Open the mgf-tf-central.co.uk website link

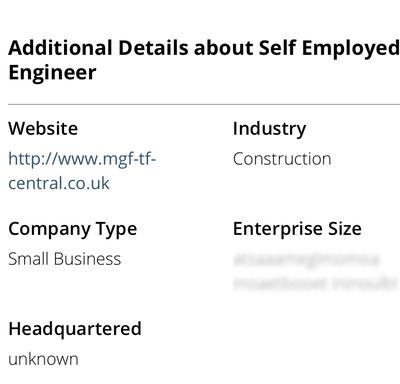click(x=82, y=171)
